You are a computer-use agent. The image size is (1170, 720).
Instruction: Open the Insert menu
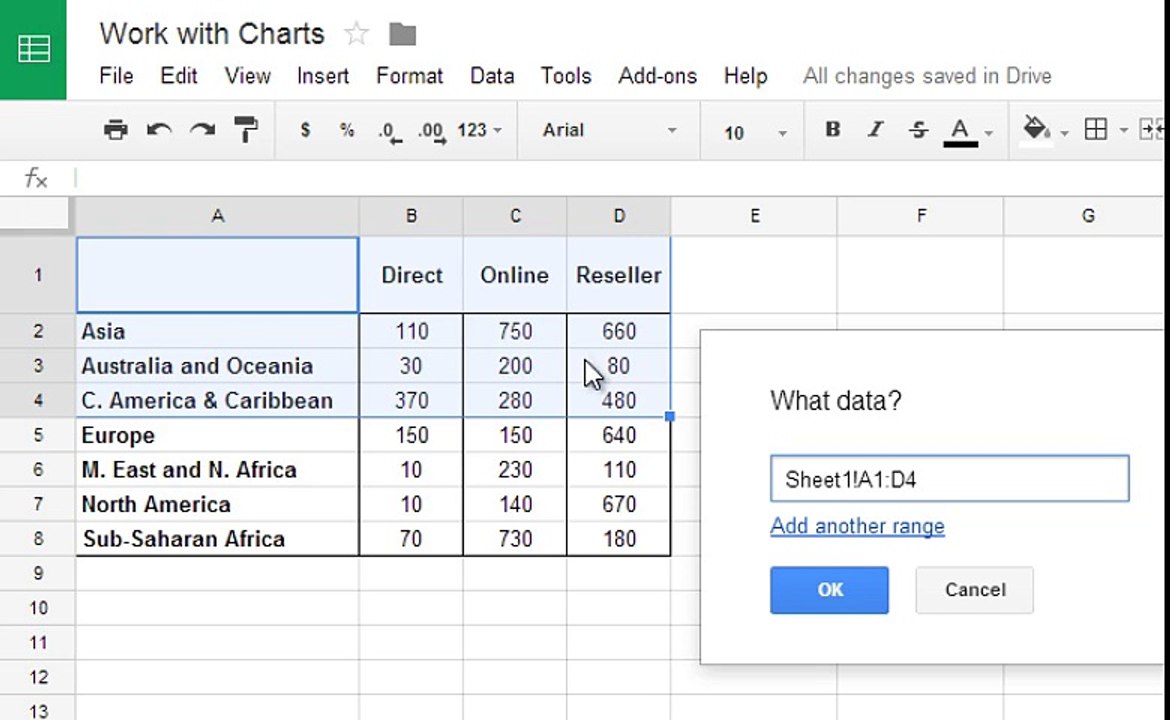pos(322,76)
